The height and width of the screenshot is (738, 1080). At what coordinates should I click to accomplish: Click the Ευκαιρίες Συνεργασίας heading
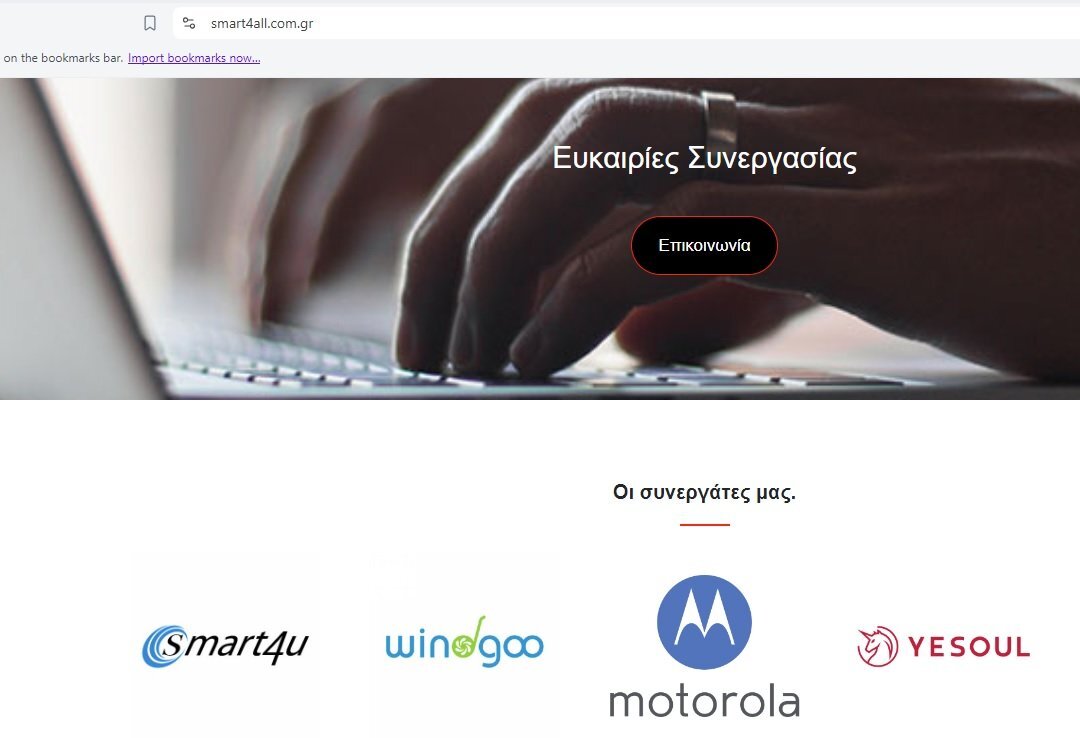(705, 158)
